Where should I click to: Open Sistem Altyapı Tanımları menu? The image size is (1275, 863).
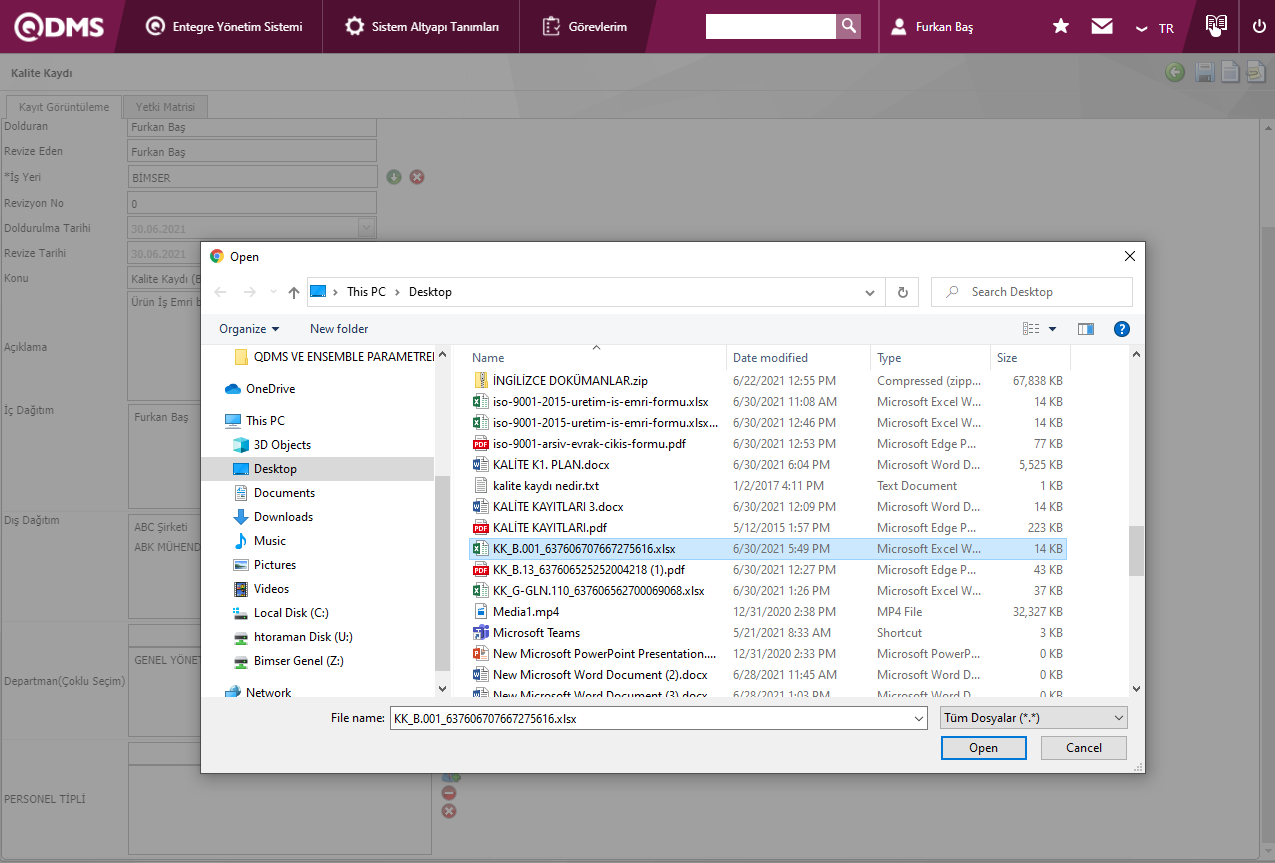click(422, 27)
